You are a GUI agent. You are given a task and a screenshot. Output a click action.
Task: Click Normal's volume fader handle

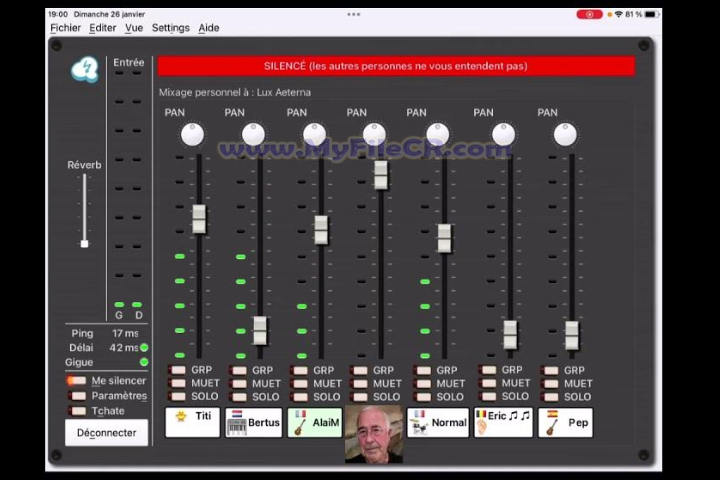click(444, 238)
